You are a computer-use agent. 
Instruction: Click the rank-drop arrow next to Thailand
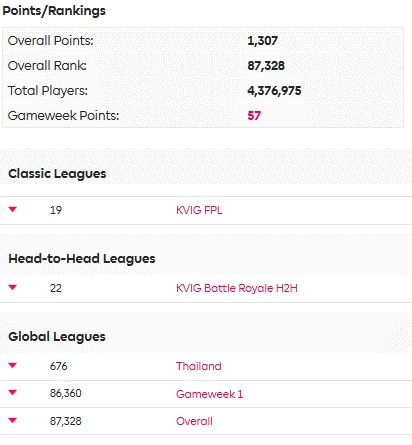13,365
